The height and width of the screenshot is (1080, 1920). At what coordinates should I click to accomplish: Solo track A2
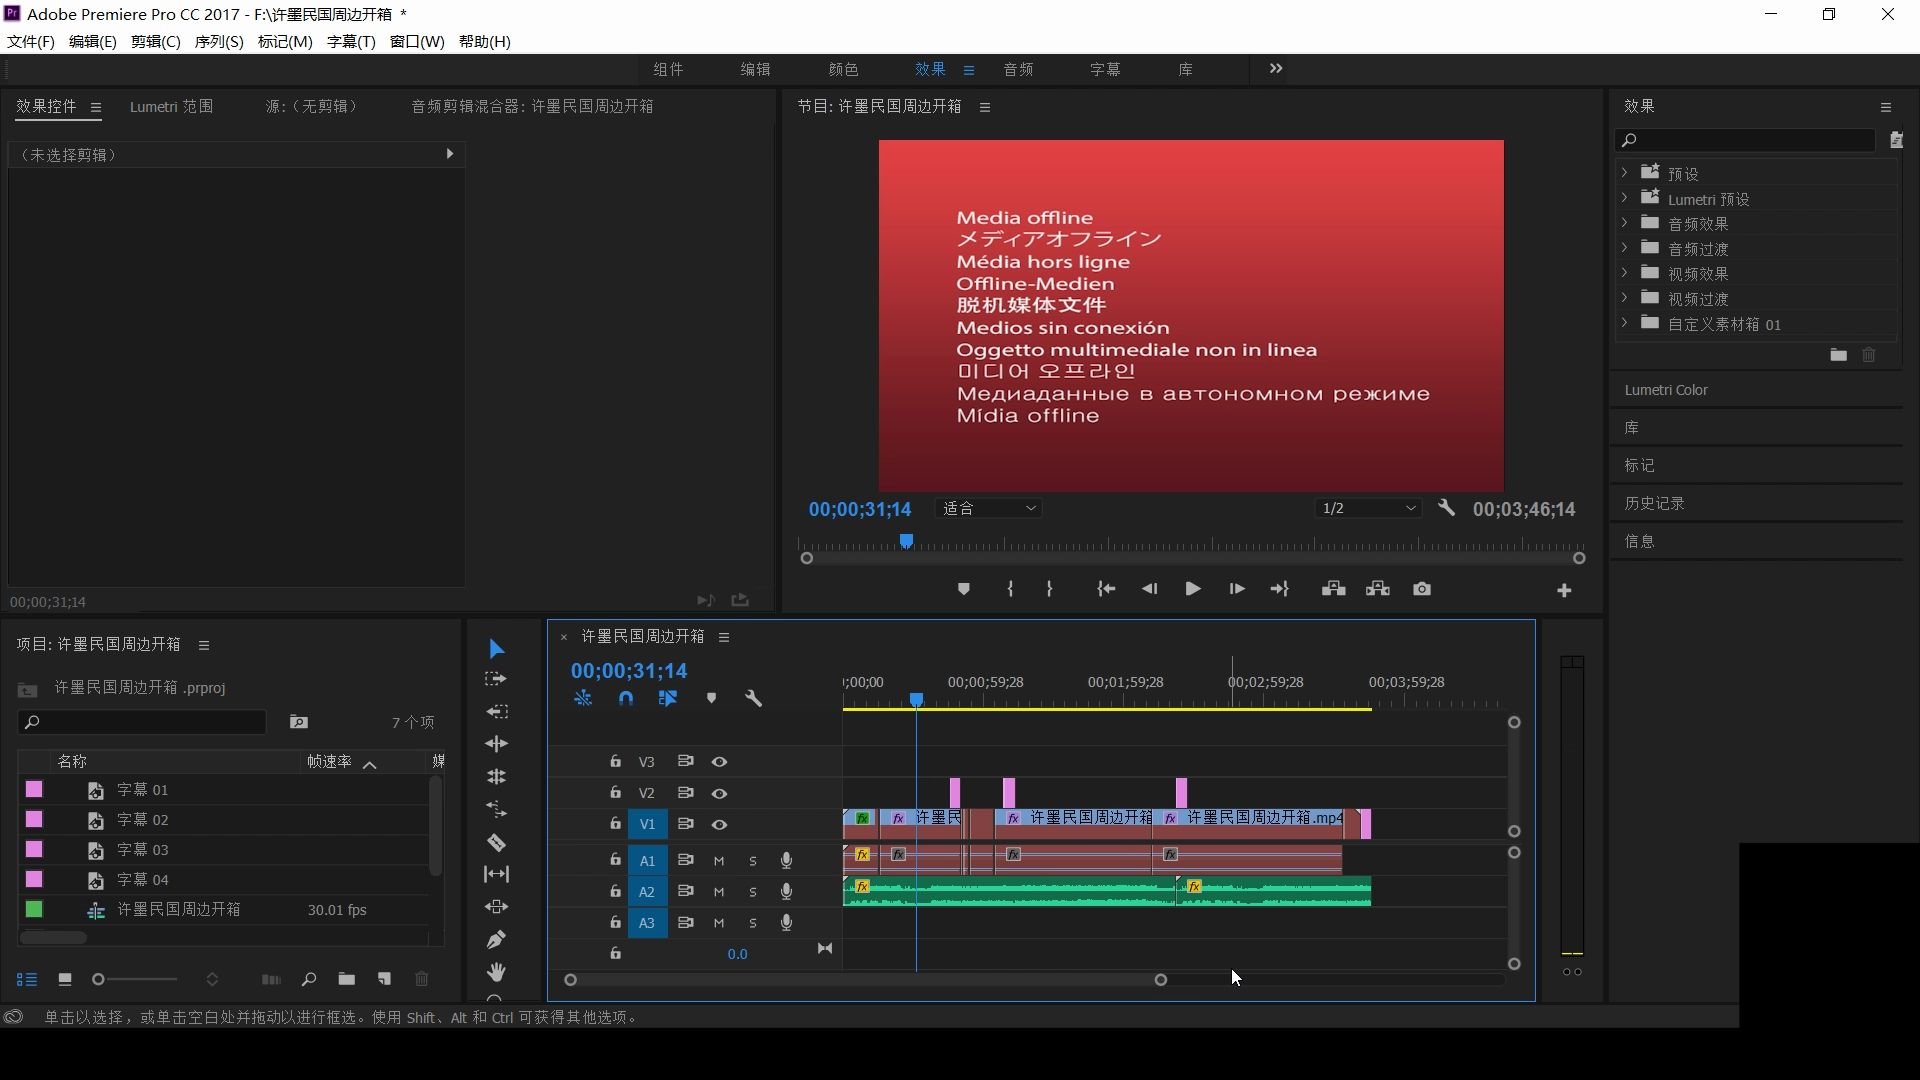(x=753, y=892)
